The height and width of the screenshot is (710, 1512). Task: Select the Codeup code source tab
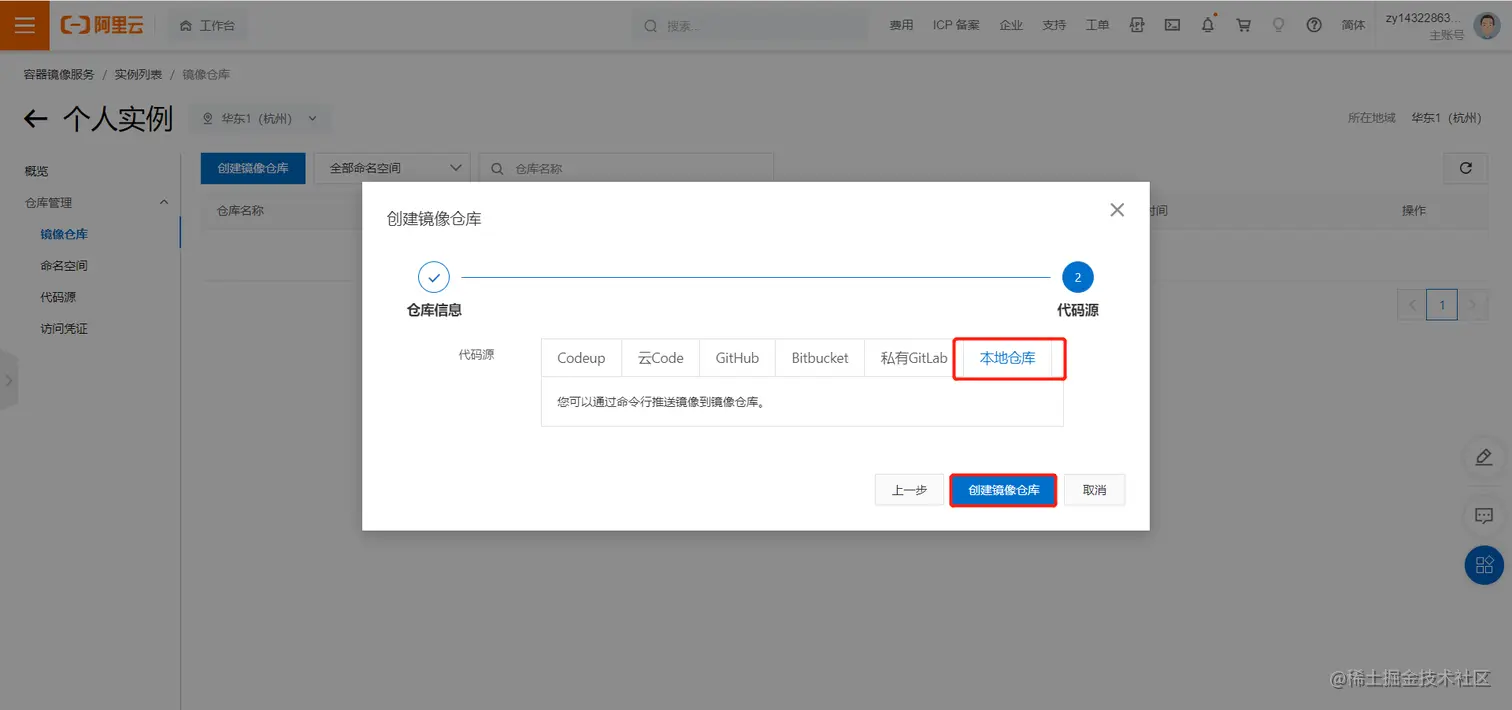[x=581, y=358]
